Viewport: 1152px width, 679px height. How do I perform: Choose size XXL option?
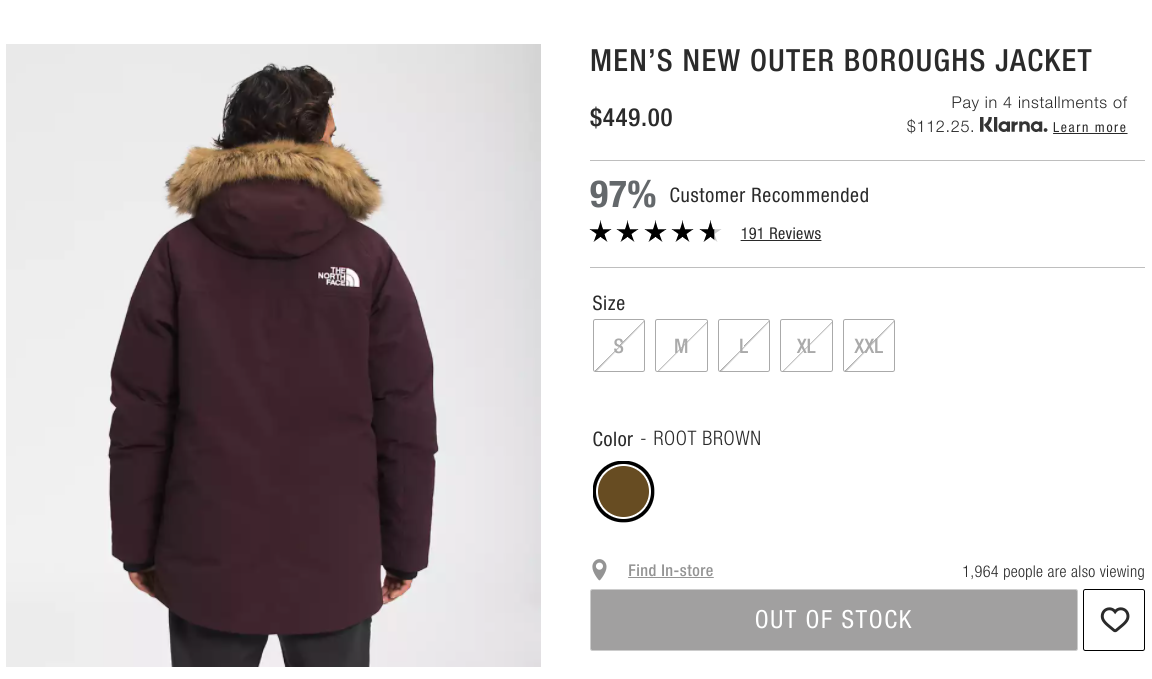click(x=868, y=345)
